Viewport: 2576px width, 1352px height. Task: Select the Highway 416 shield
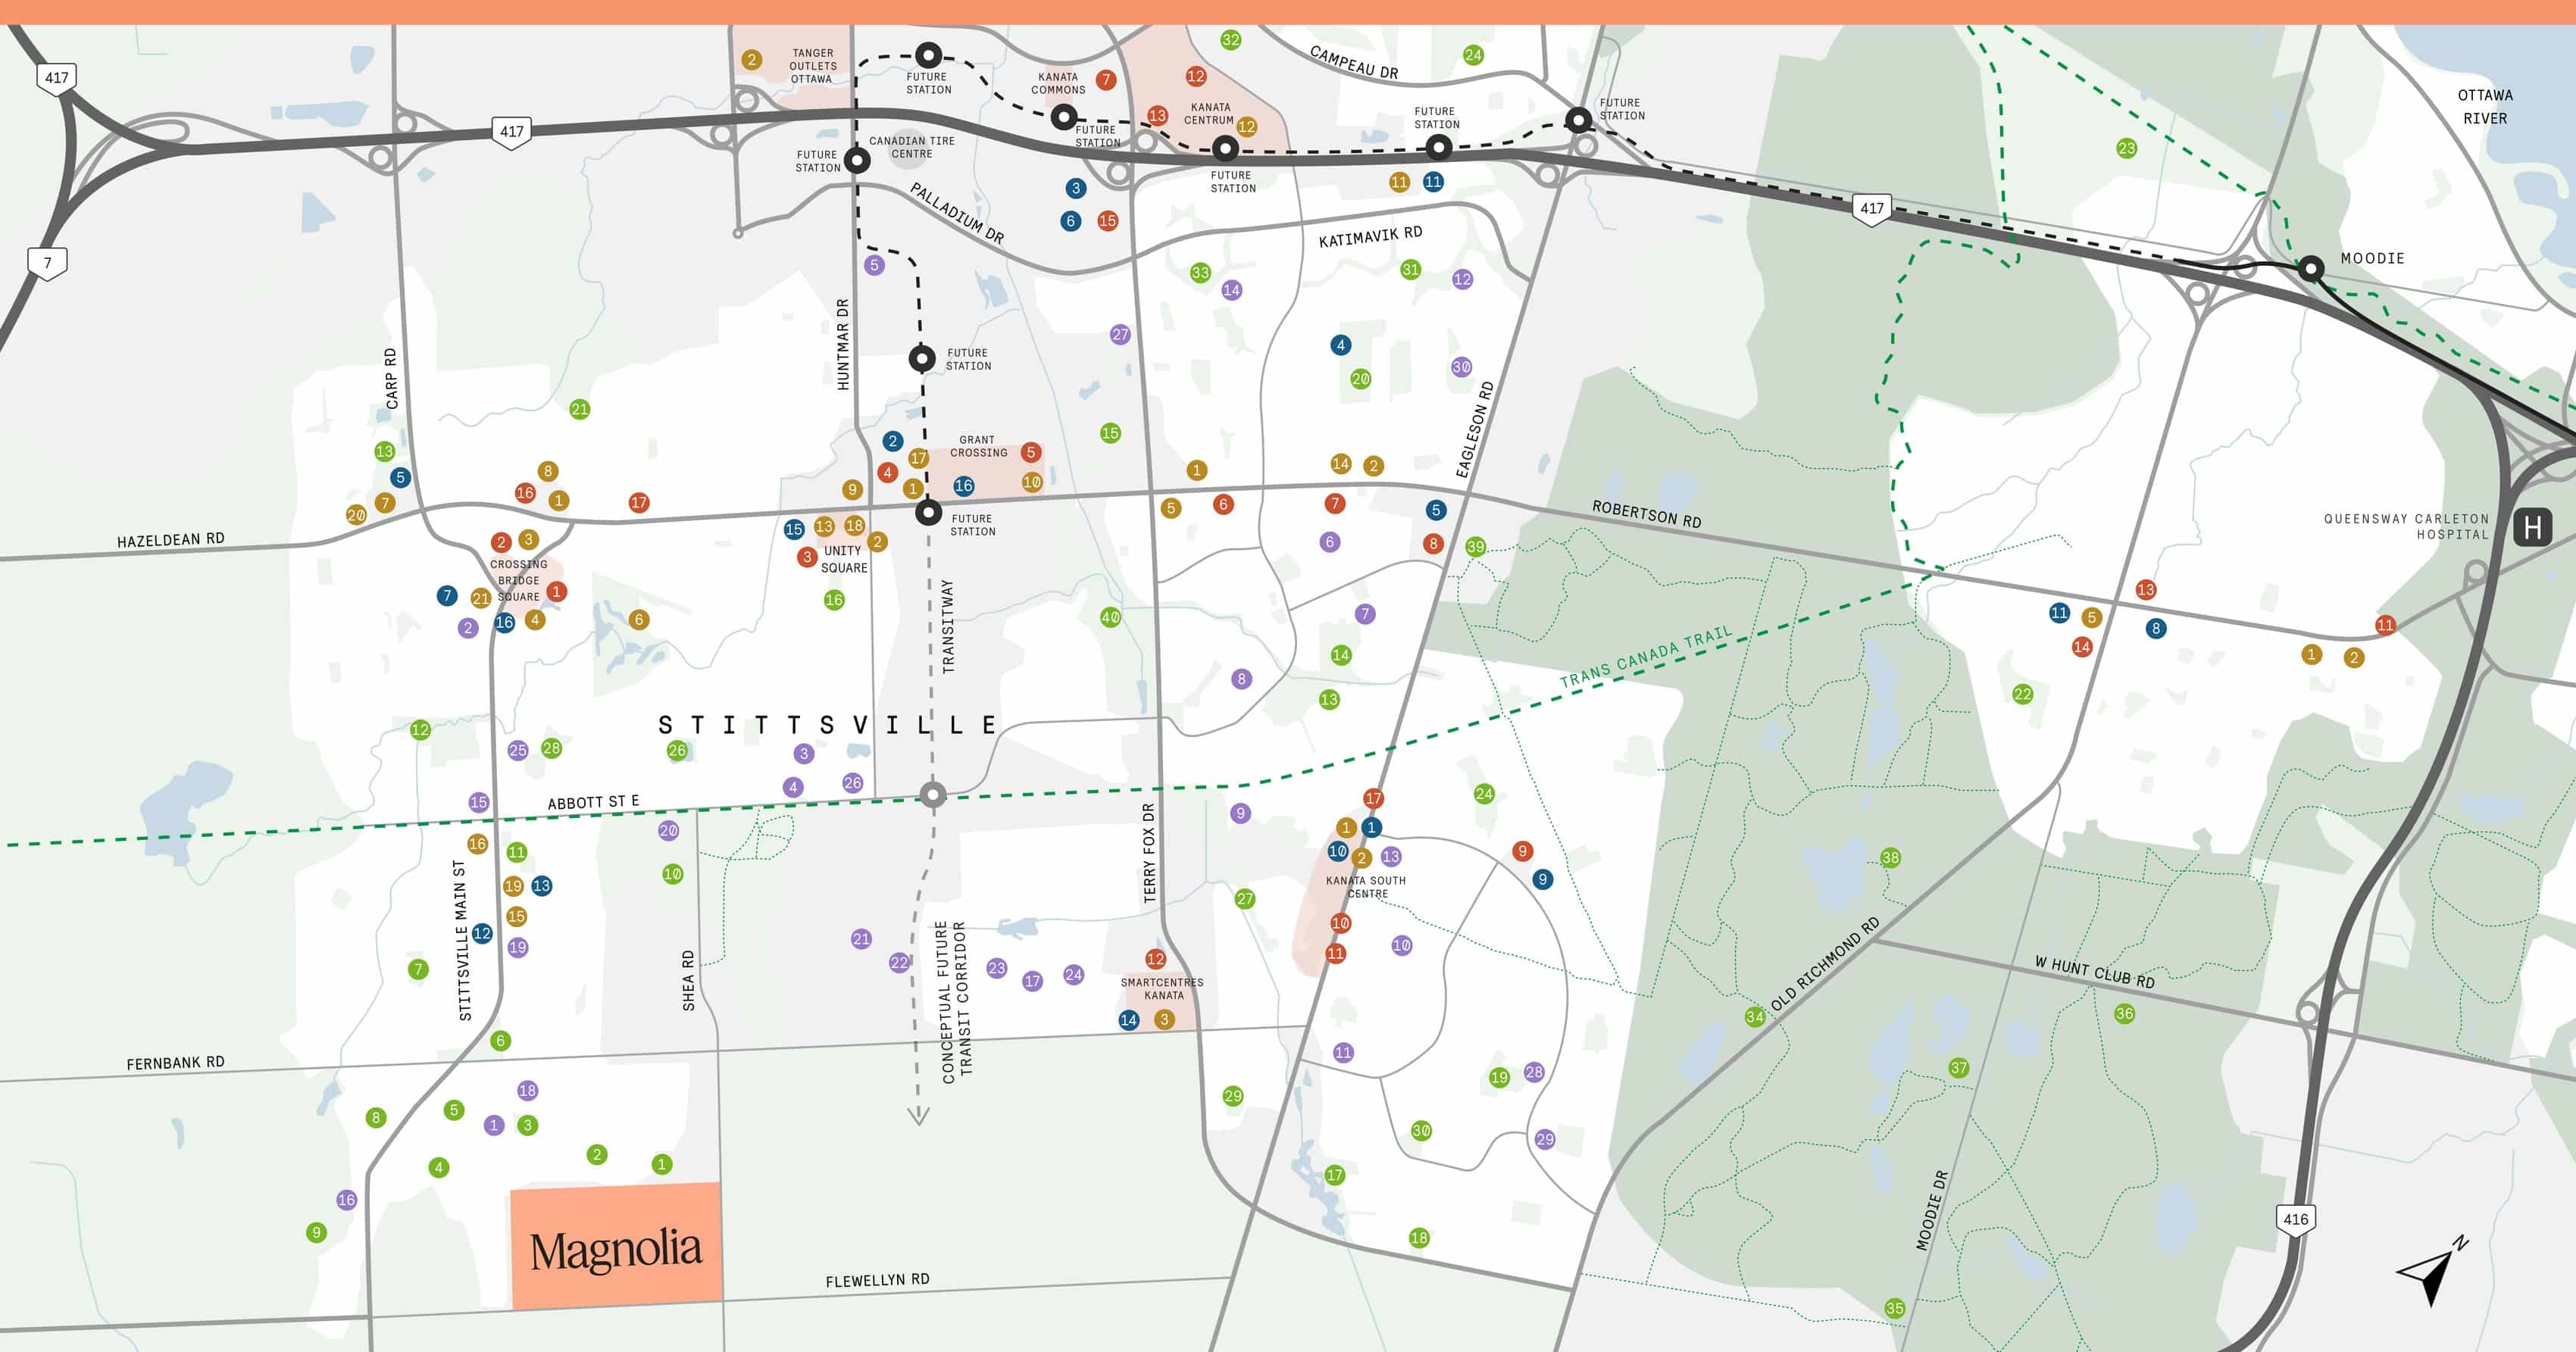point(2295,1220)
